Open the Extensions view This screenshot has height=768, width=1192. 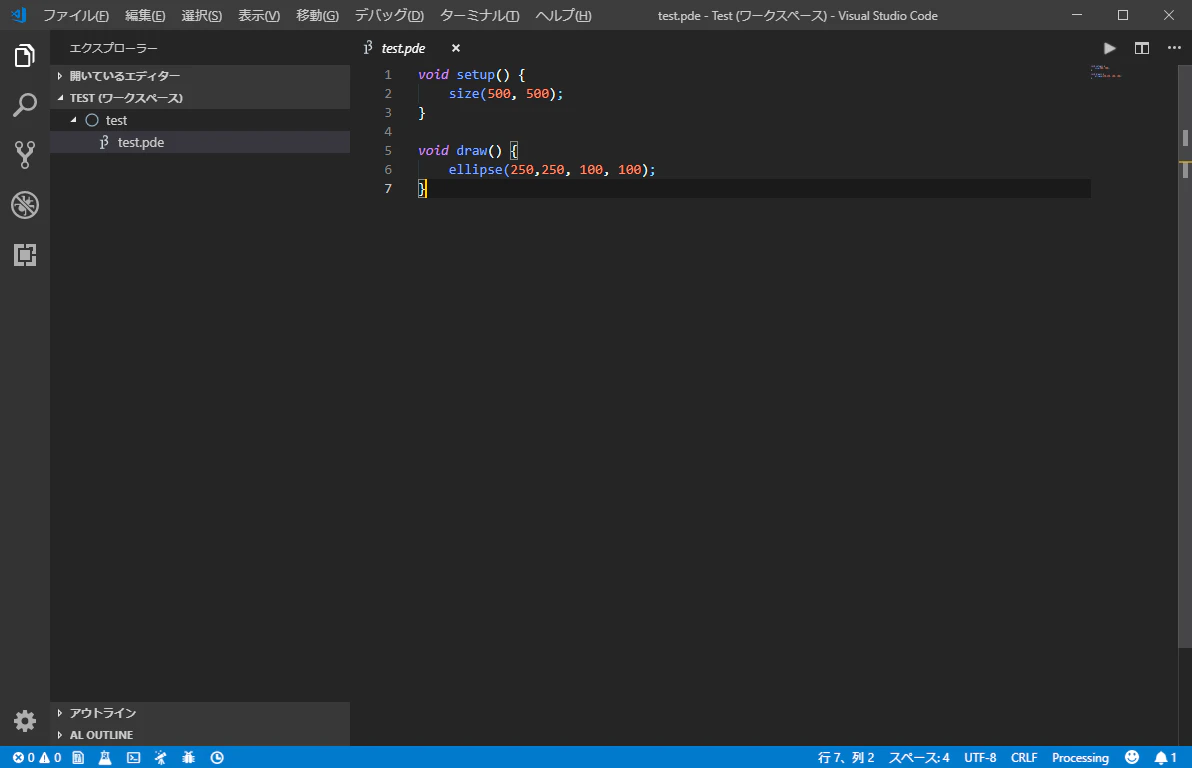click(x=24, y=255)
